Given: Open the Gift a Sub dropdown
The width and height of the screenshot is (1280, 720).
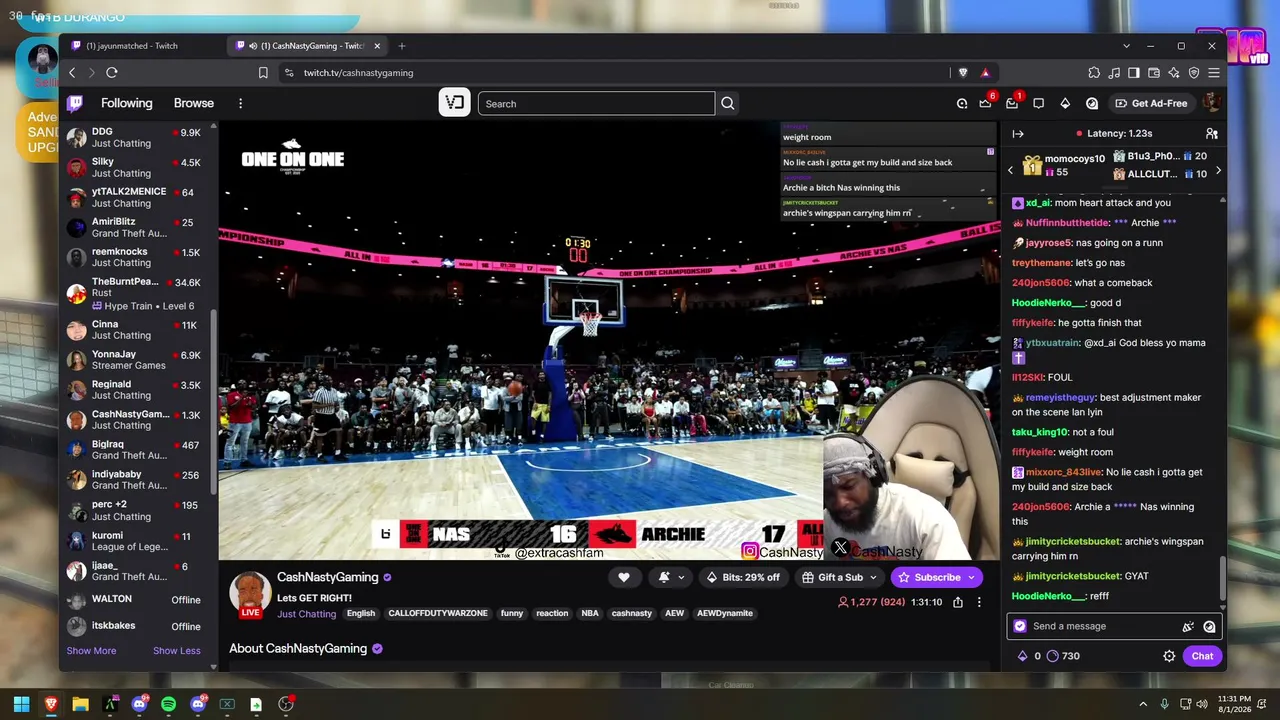Looking at the screenshot, I should pyautogui.click(x=839, y=577).
